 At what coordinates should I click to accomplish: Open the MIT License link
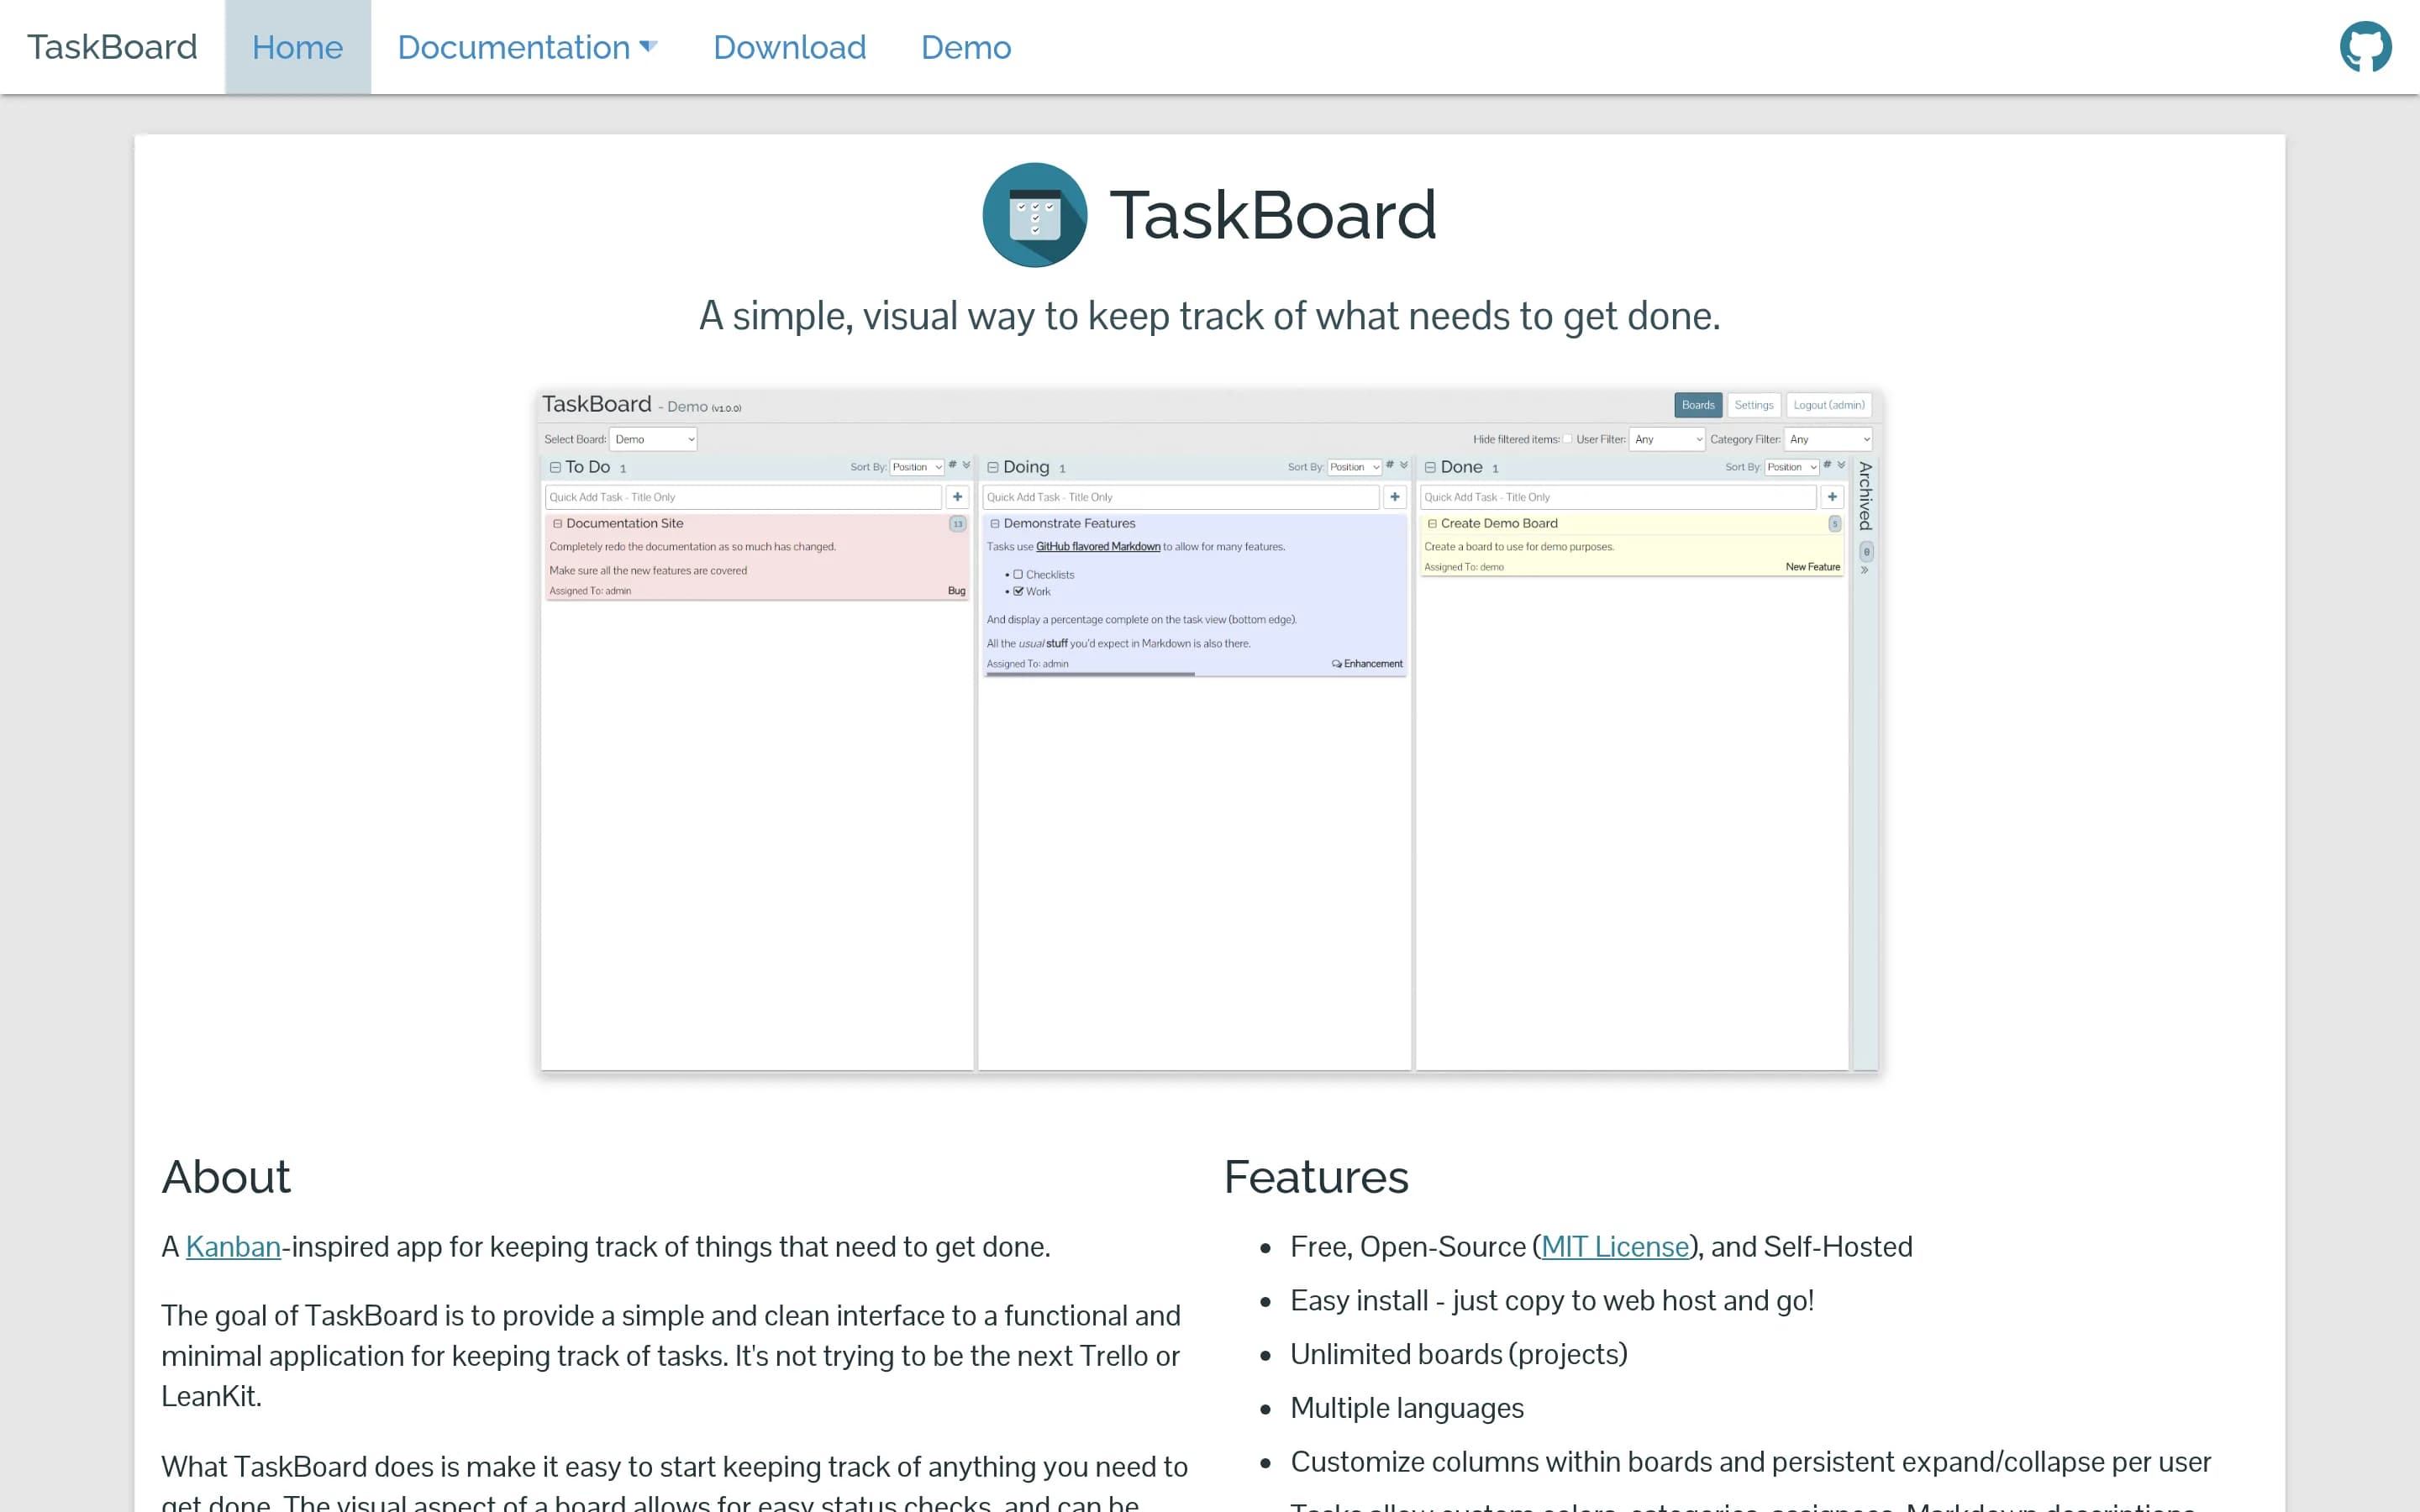pos(1615,1247)
